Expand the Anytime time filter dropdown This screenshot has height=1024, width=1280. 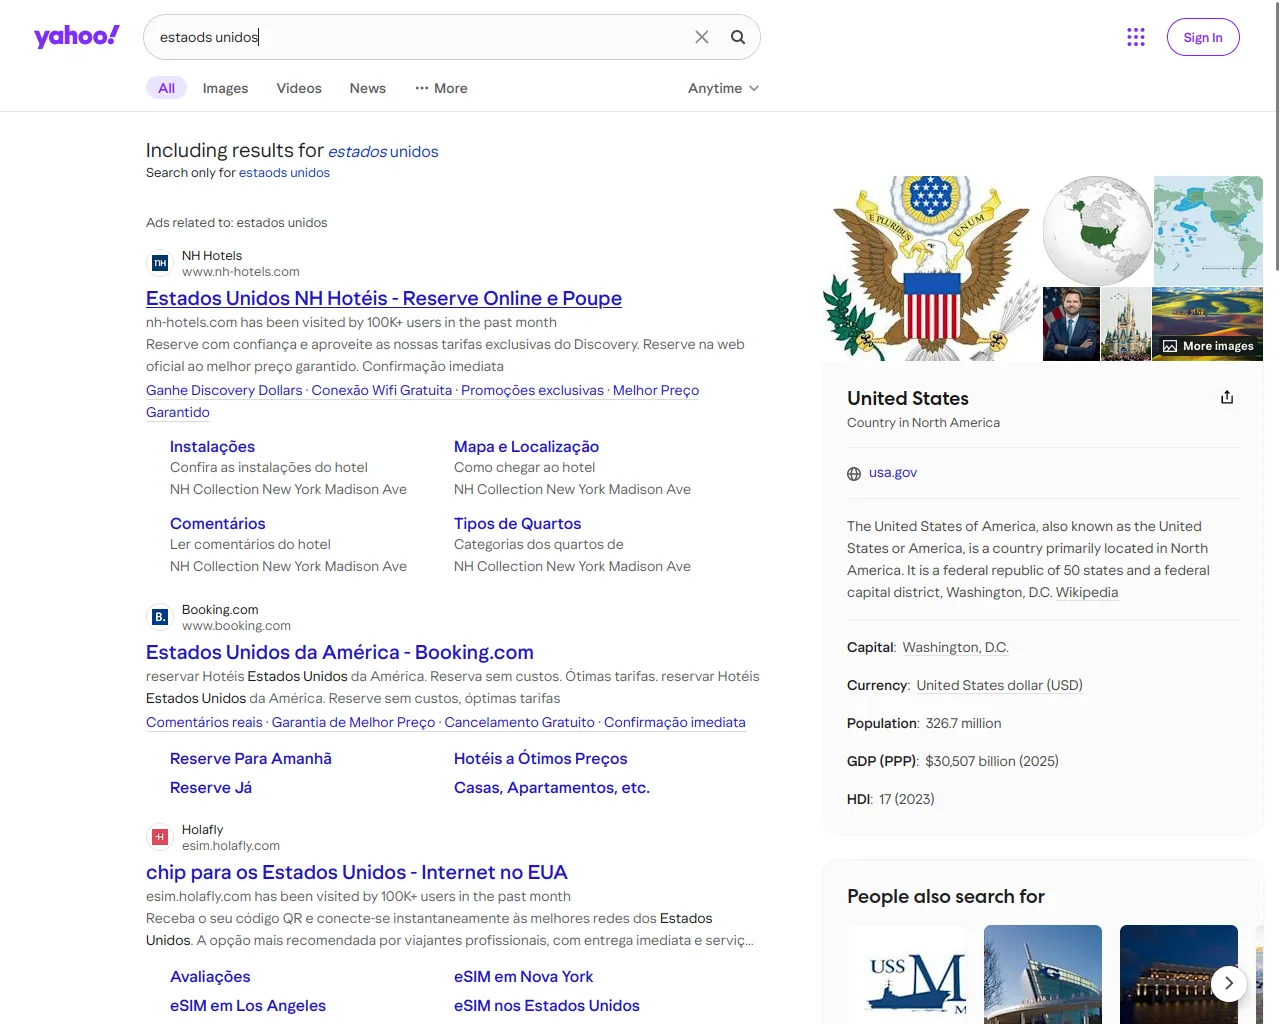point(723,88)
